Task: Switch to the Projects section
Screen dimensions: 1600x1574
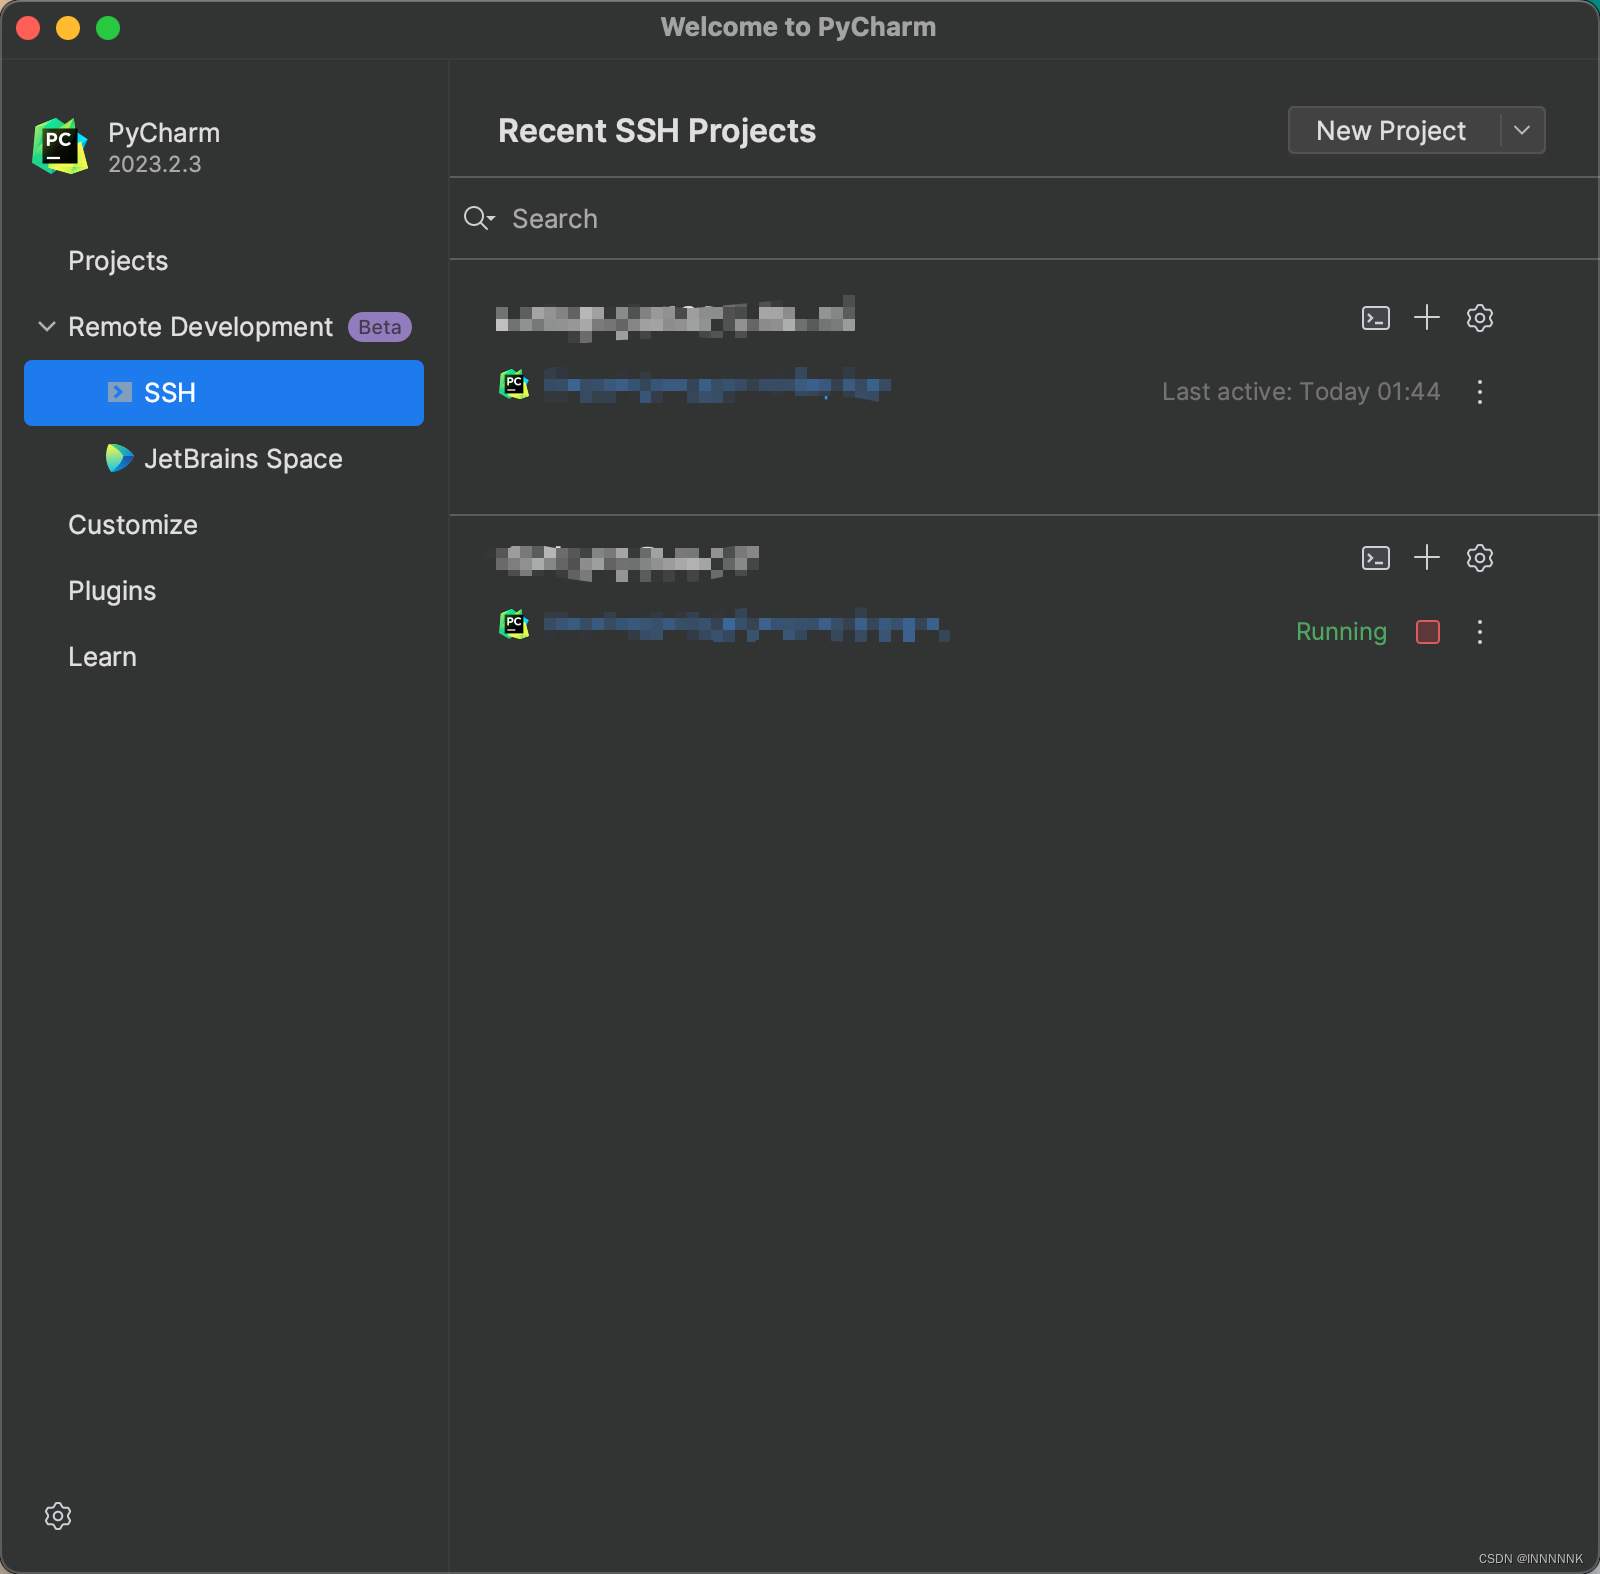Action: pyautogui.click(x=118, y=260)
